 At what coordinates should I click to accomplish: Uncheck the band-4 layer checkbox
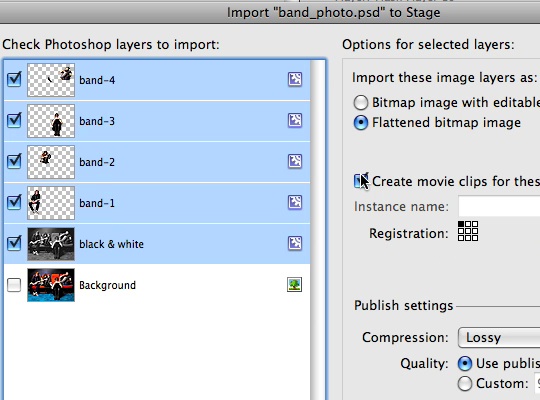tap(14, 80)
